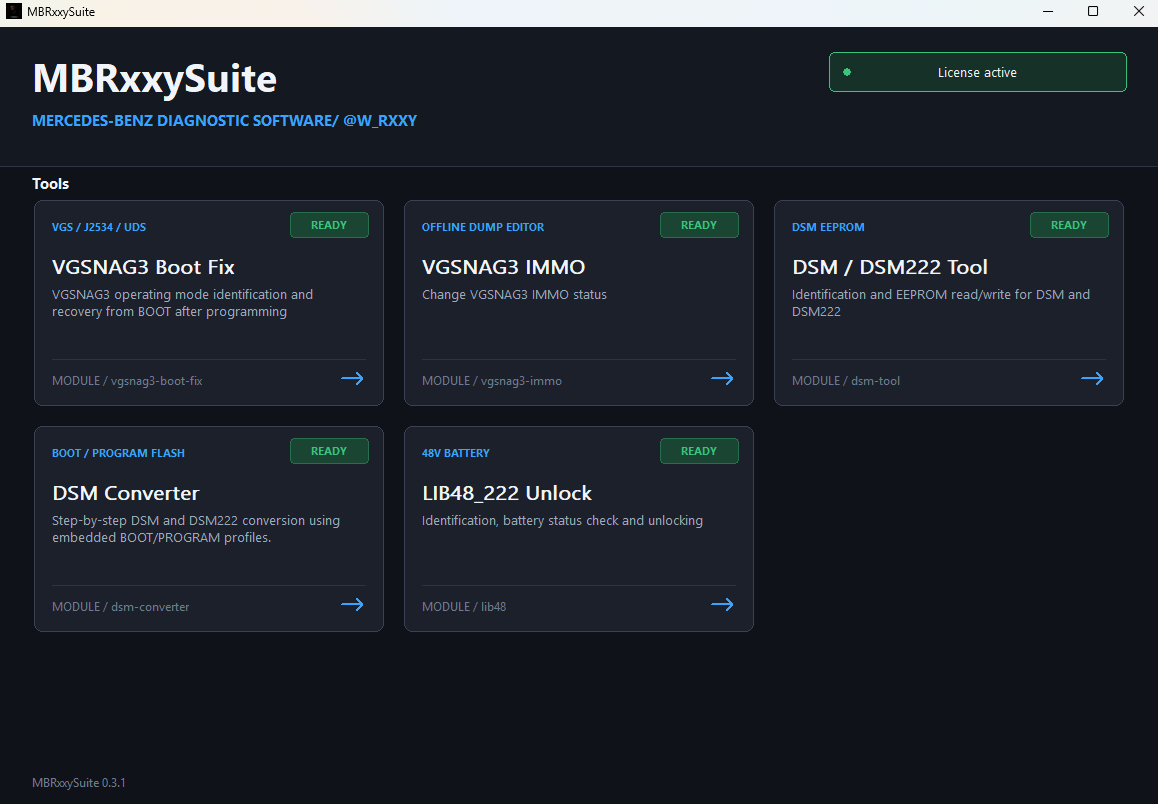Viewport: 1158px width, 804px height.
Task: Maximize the MBRxxySuite window
Action: (1093, 11)
